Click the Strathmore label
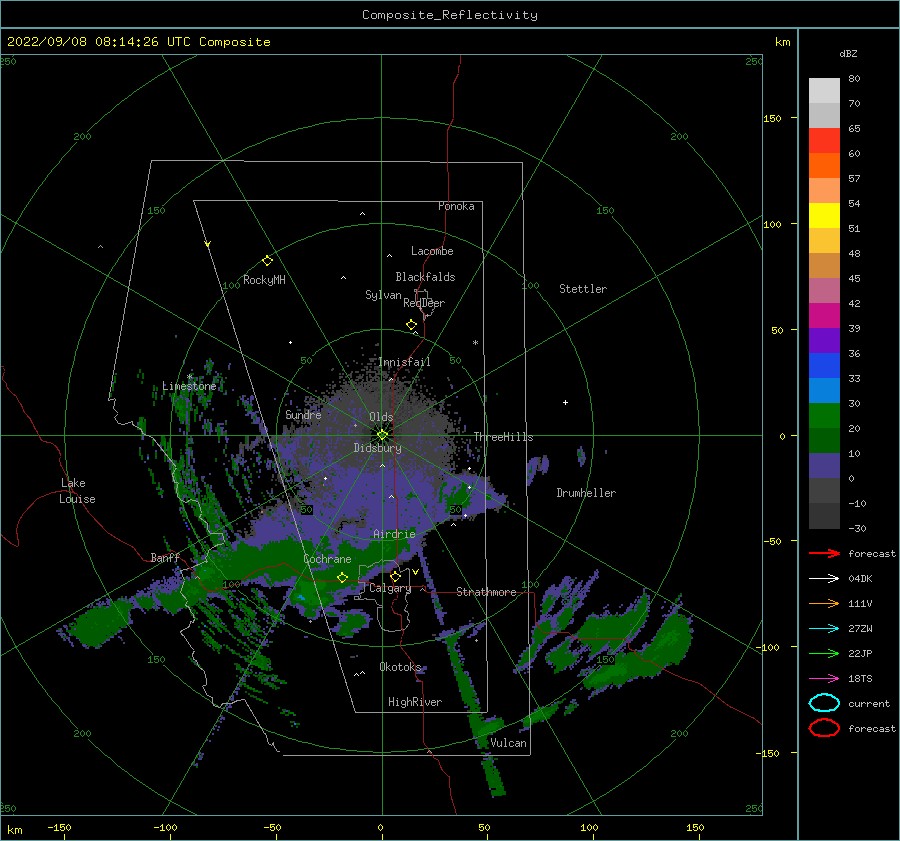The width and height of the screenshot is (900, 841). pyautogui.click(x=486, y=592)
